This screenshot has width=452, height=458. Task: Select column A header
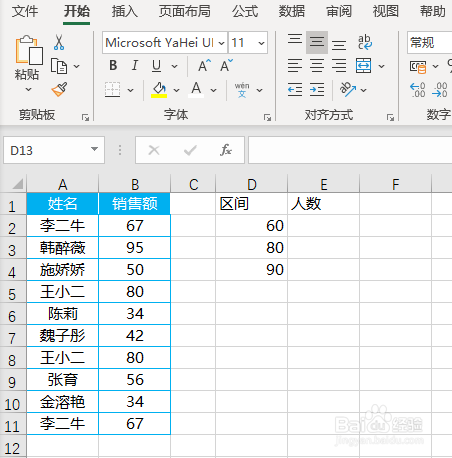63,184
